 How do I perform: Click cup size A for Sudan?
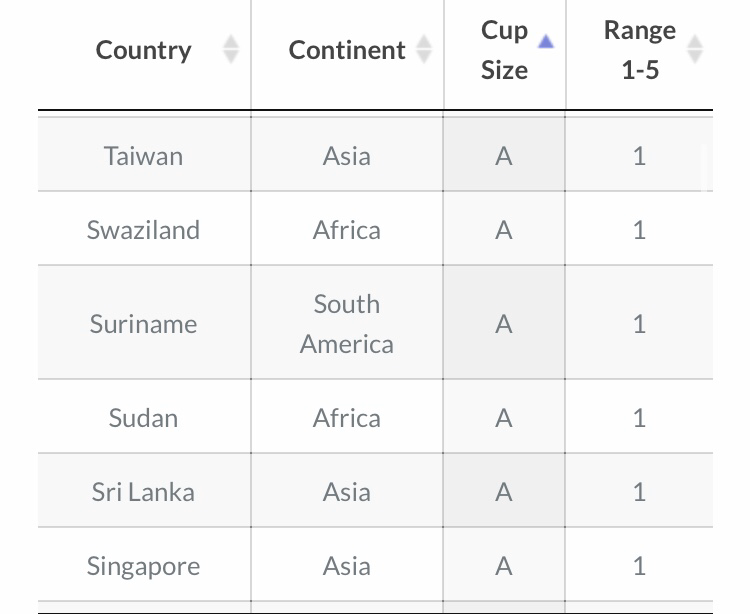point(504,418)
